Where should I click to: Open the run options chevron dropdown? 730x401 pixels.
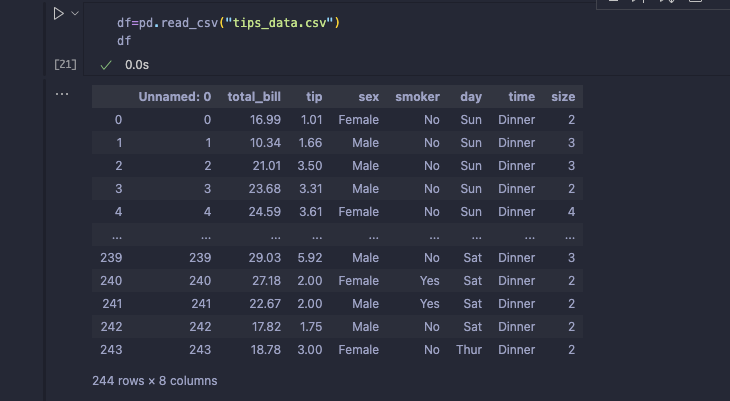pyautogui.click(x=74, y=14)
